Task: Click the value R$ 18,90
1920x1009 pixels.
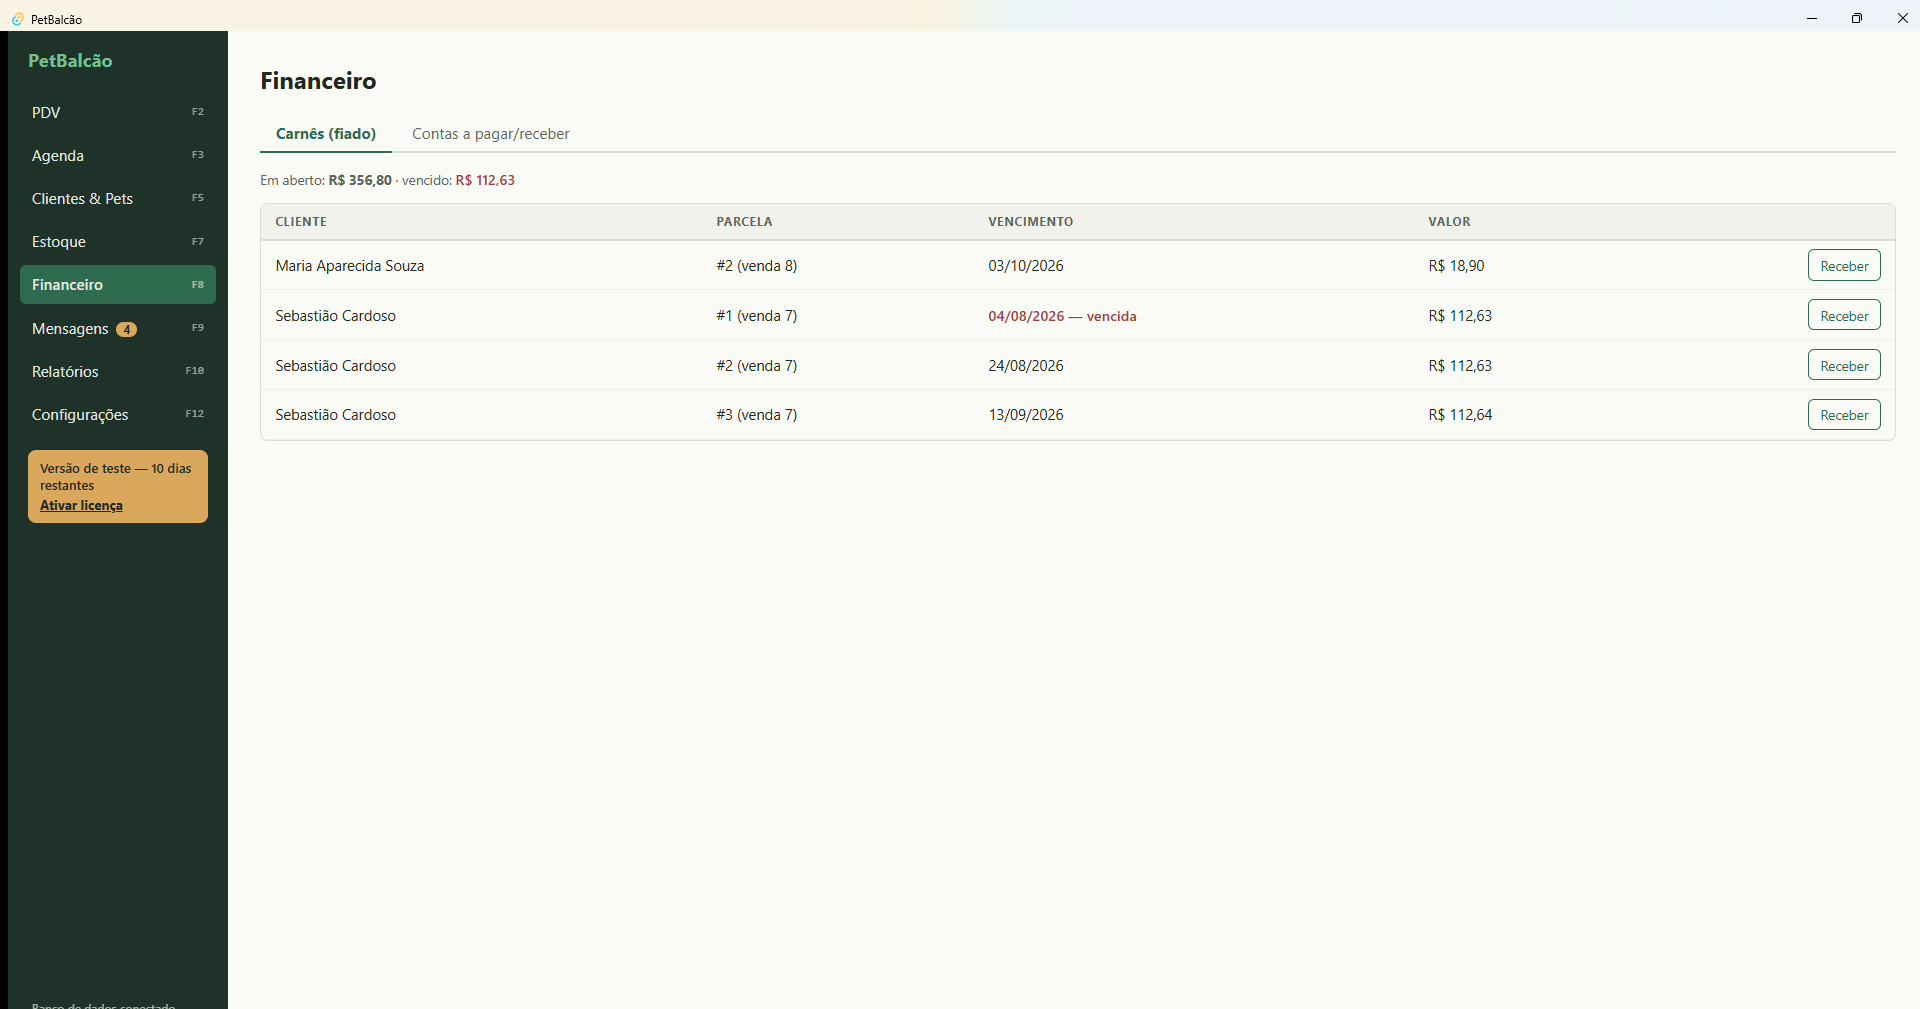Action: (1456, 266)
